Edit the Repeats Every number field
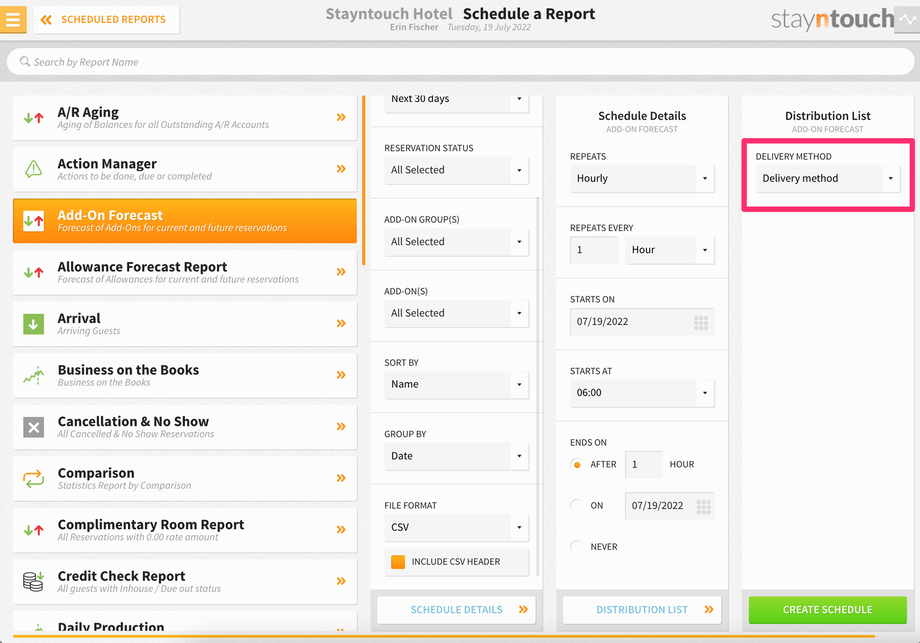 coord(594,250)
